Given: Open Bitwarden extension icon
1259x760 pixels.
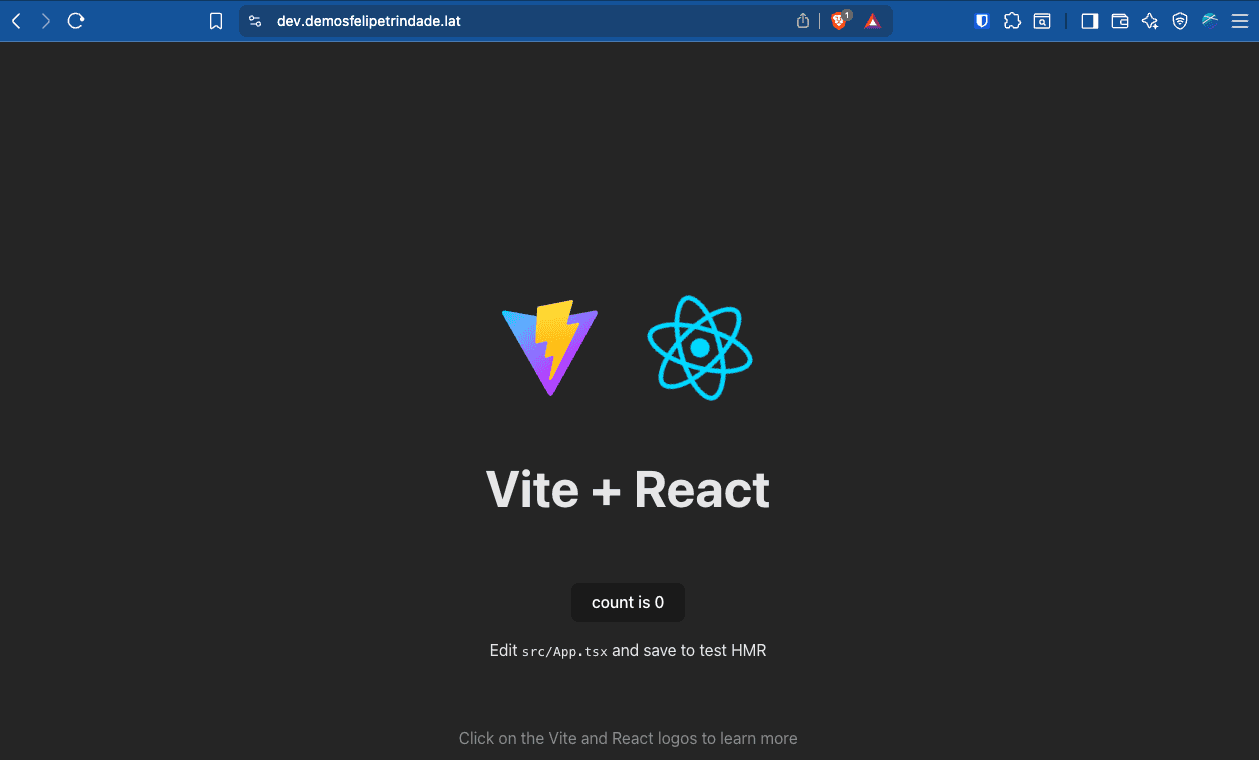Looking at the screenshot, I should click(982, 20).
